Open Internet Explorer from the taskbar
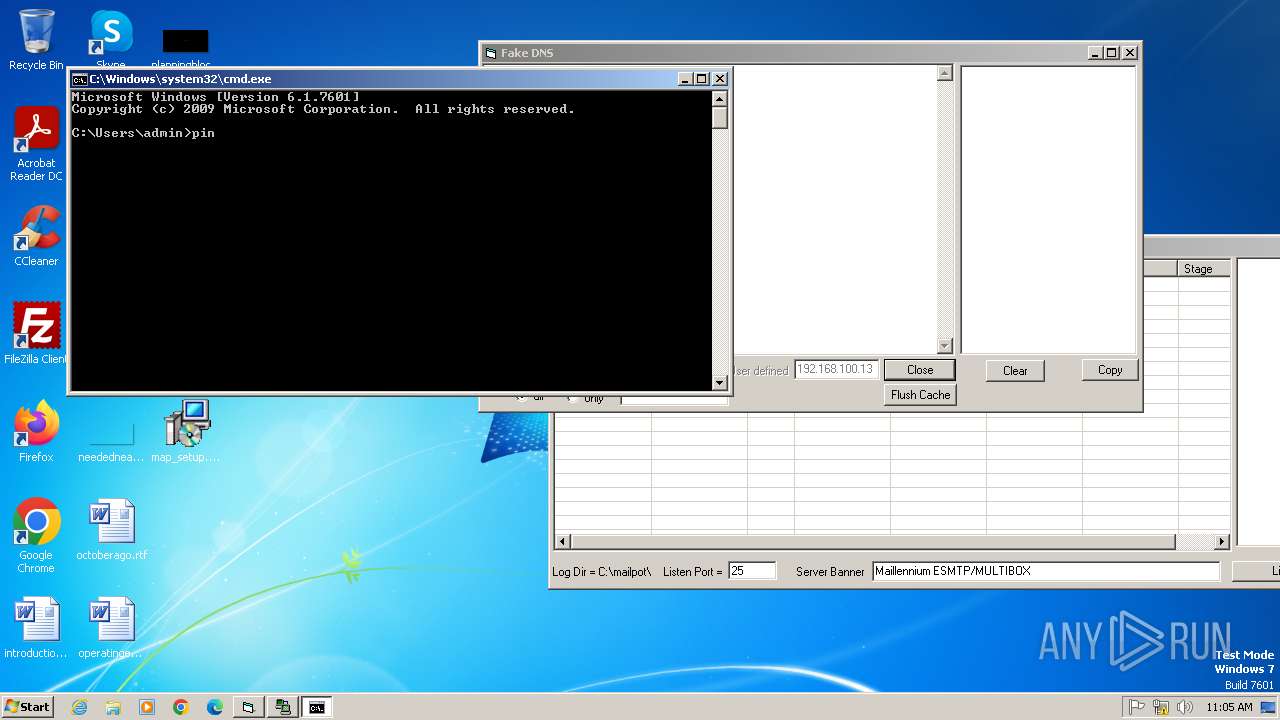The image size is (1280, 720). coord(79,707)
